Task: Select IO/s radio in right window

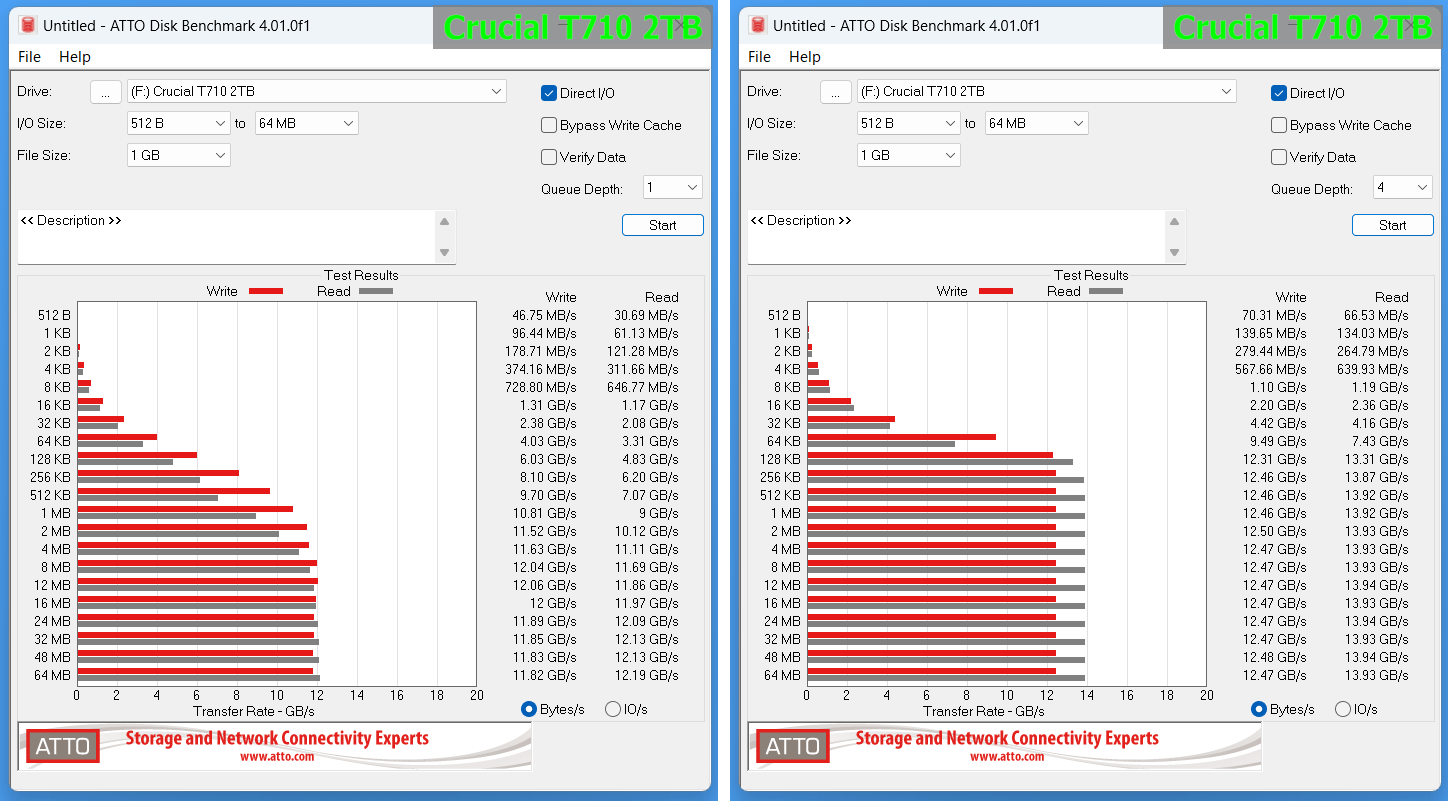Action: pyautogui.click(x=1343, y=709)
